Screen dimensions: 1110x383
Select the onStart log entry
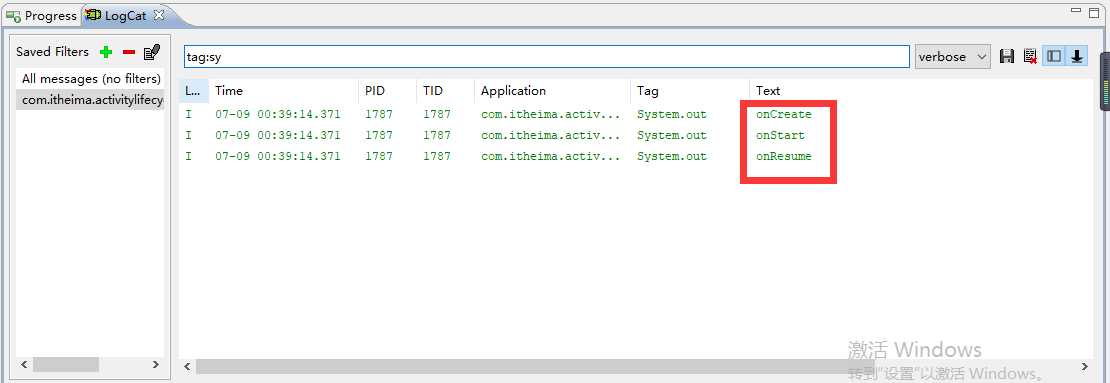[x=635, y=135]
